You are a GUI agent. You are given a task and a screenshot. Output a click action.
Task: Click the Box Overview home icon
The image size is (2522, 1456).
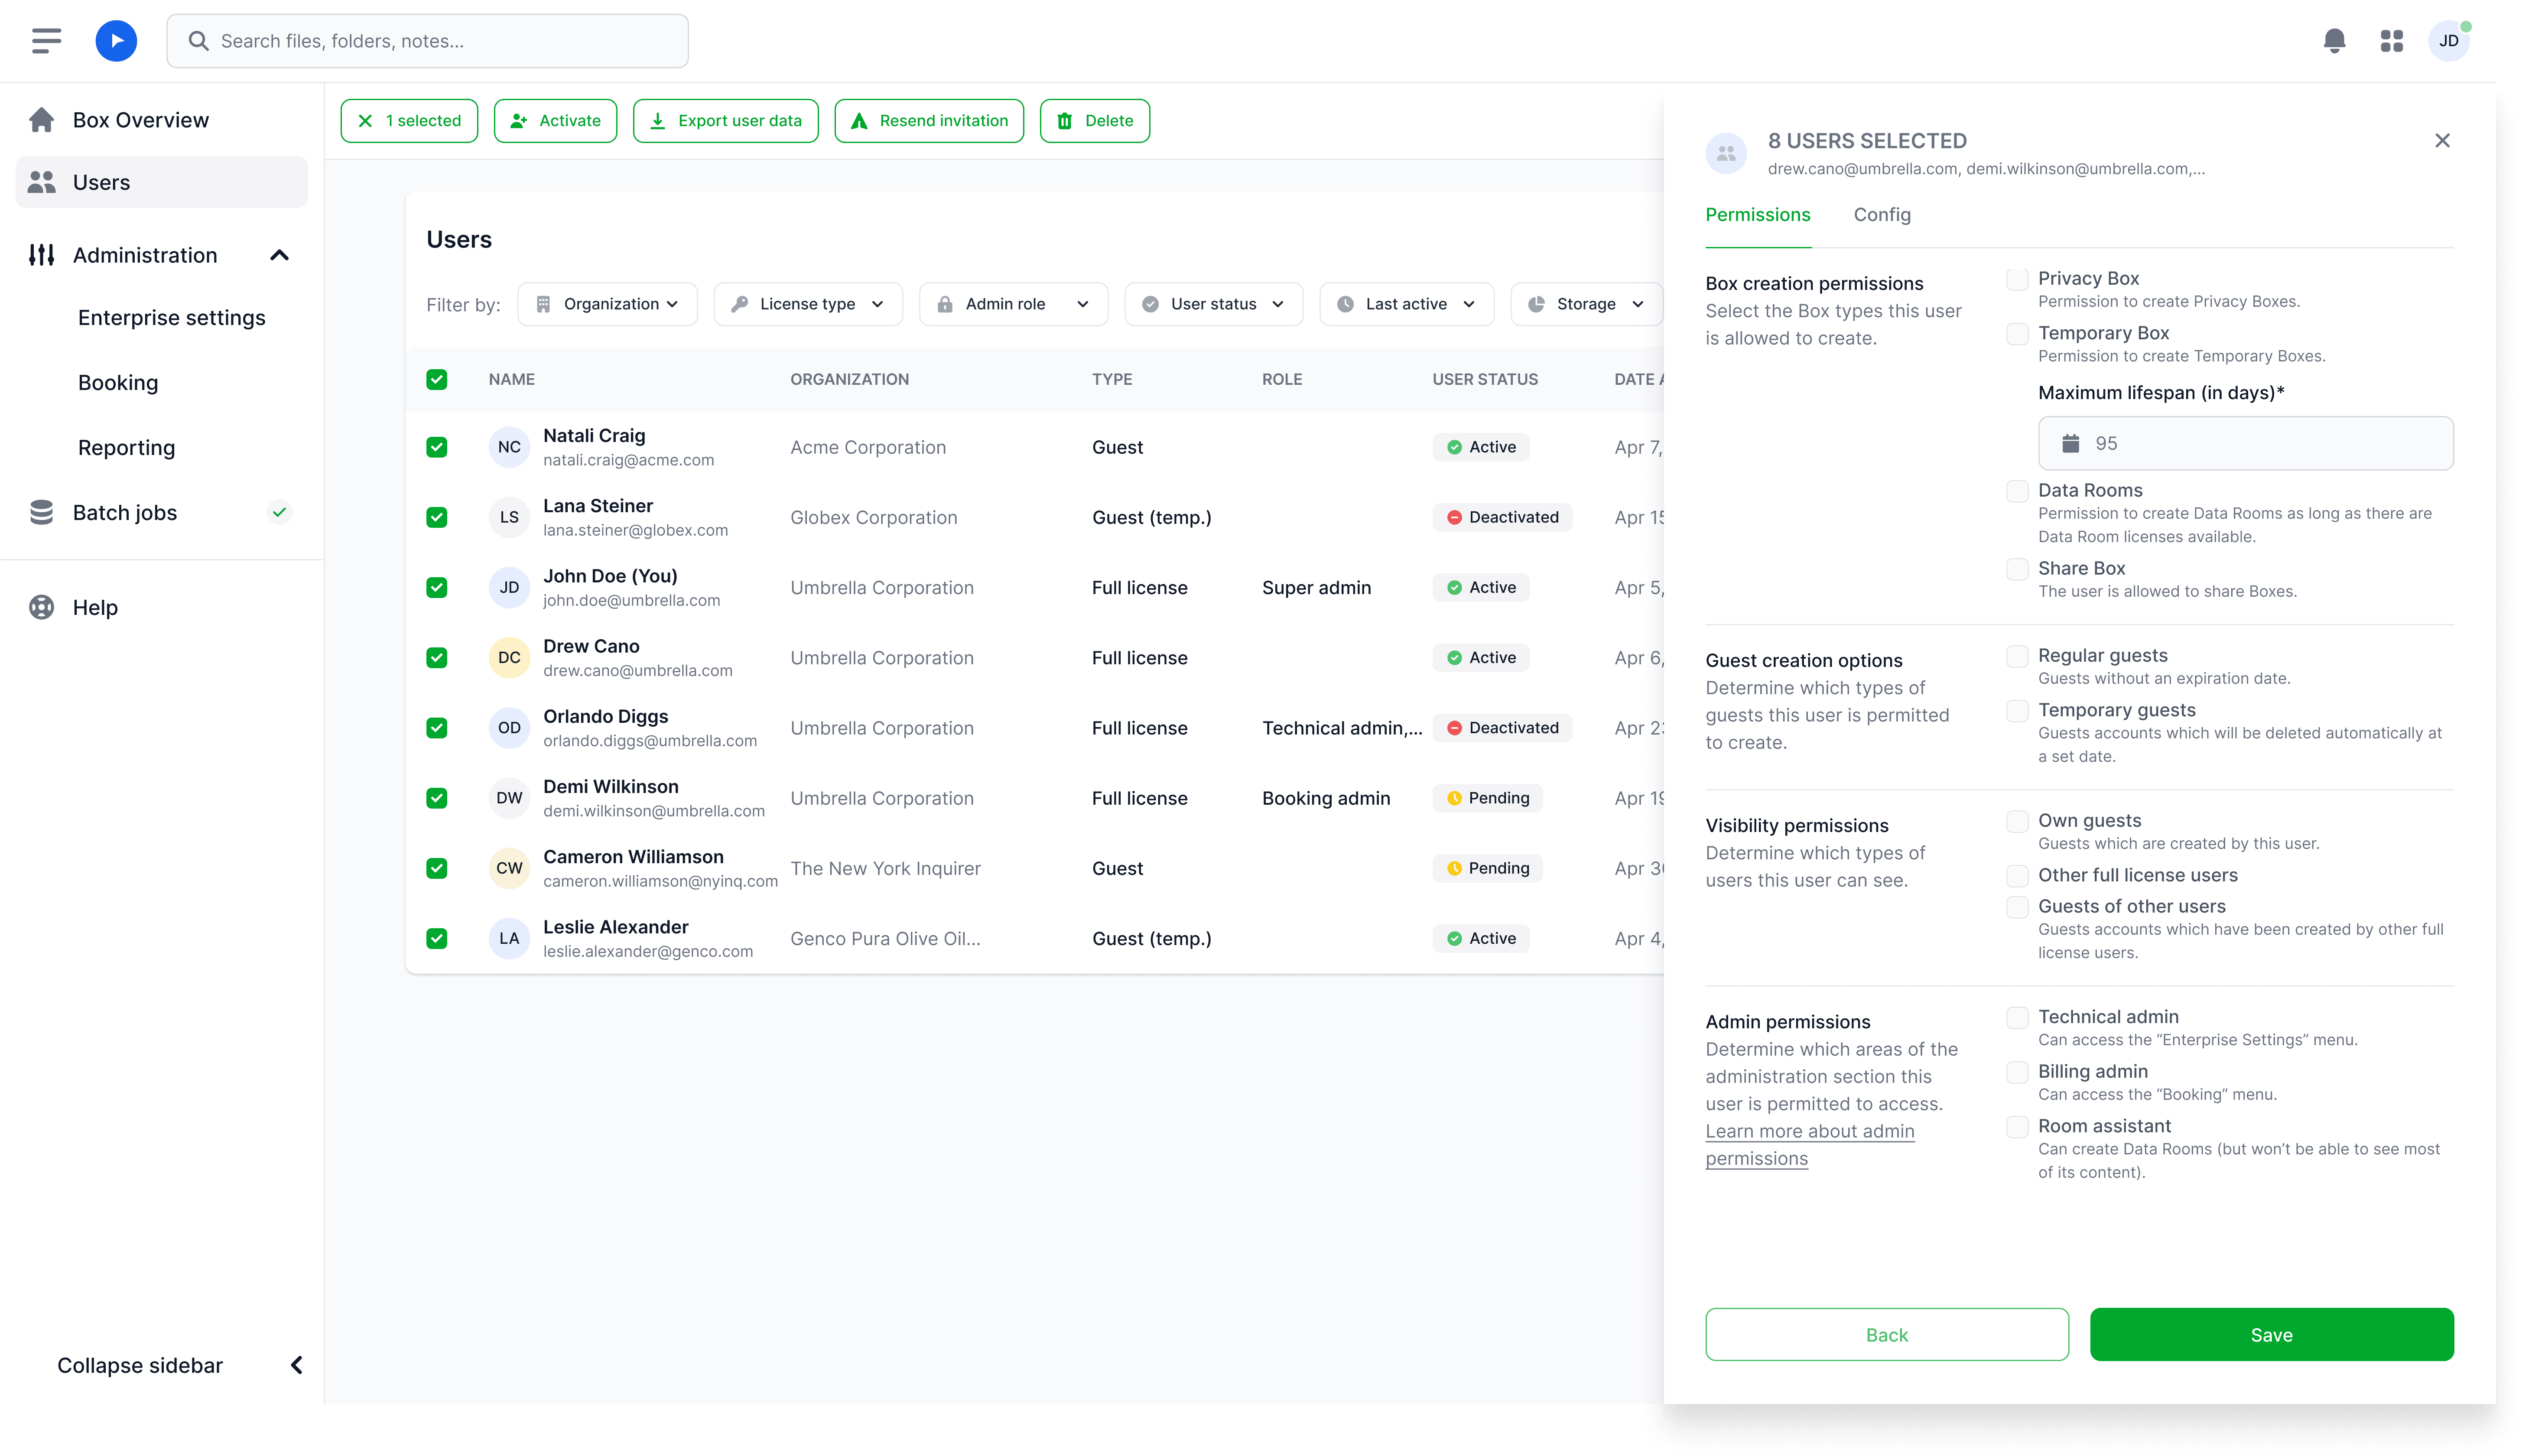[41, 120]
